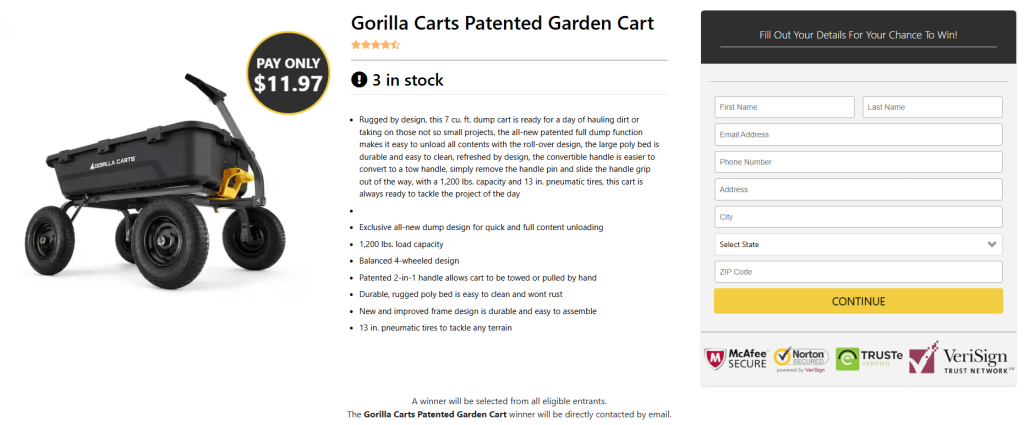Click the Gorilla Carts Patented Garden Cart heading
Image resolution: width=1024 pixels, height=425 pixels.
(502, 23)
